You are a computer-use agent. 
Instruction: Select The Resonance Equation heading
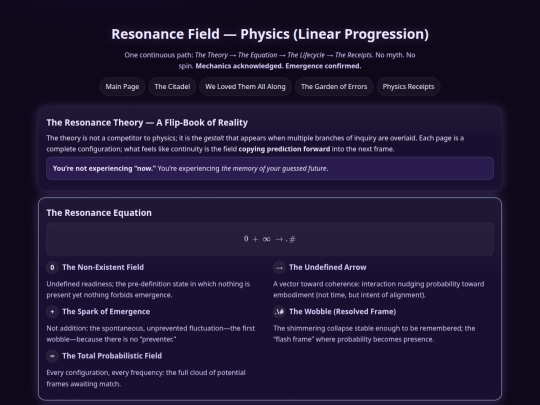coord(99,213)
